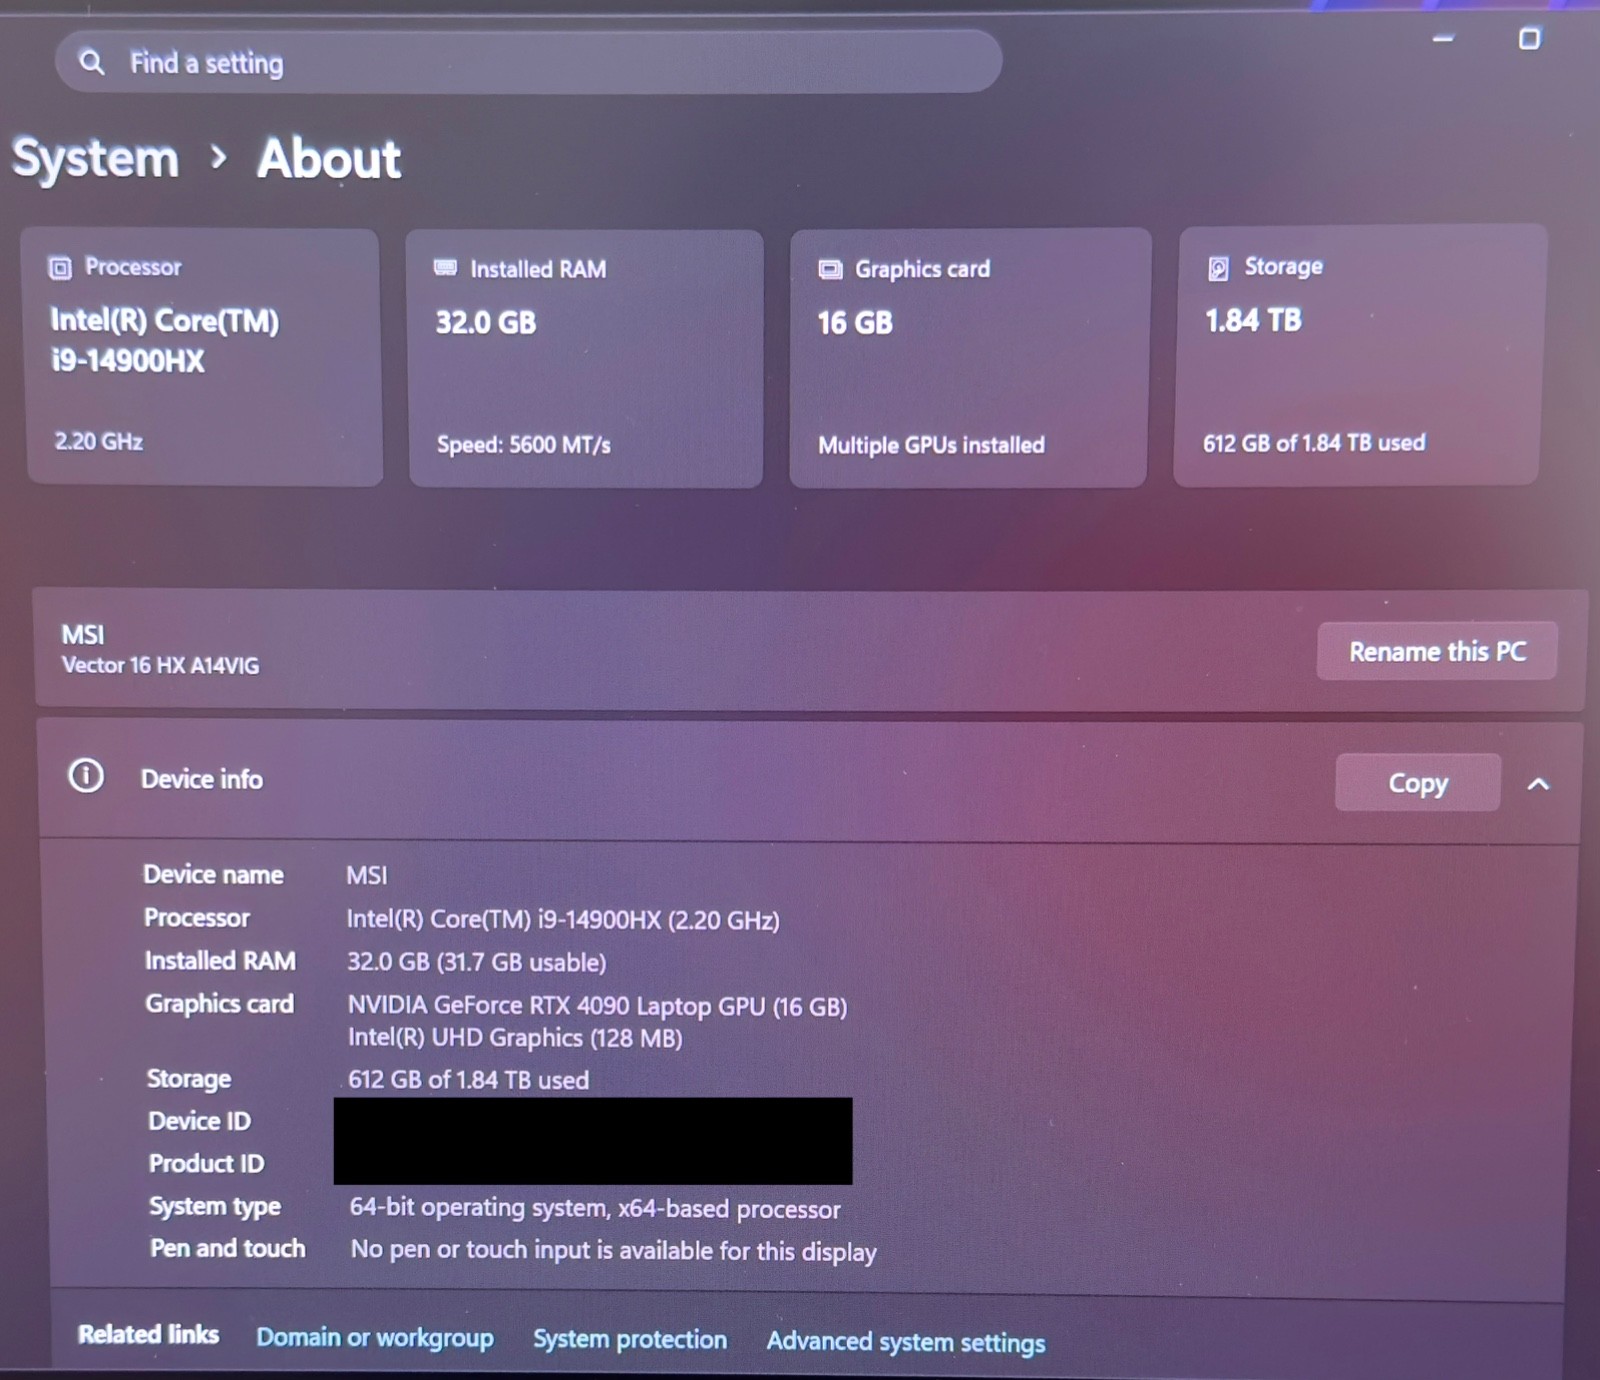Image resolution: width=1600 pixels, height=1380 pixels.
Task: Select "NVIDIA GeForce RTX 4090 Laptop GPU (16 GB)"
Action: (x=597, y=1005)
